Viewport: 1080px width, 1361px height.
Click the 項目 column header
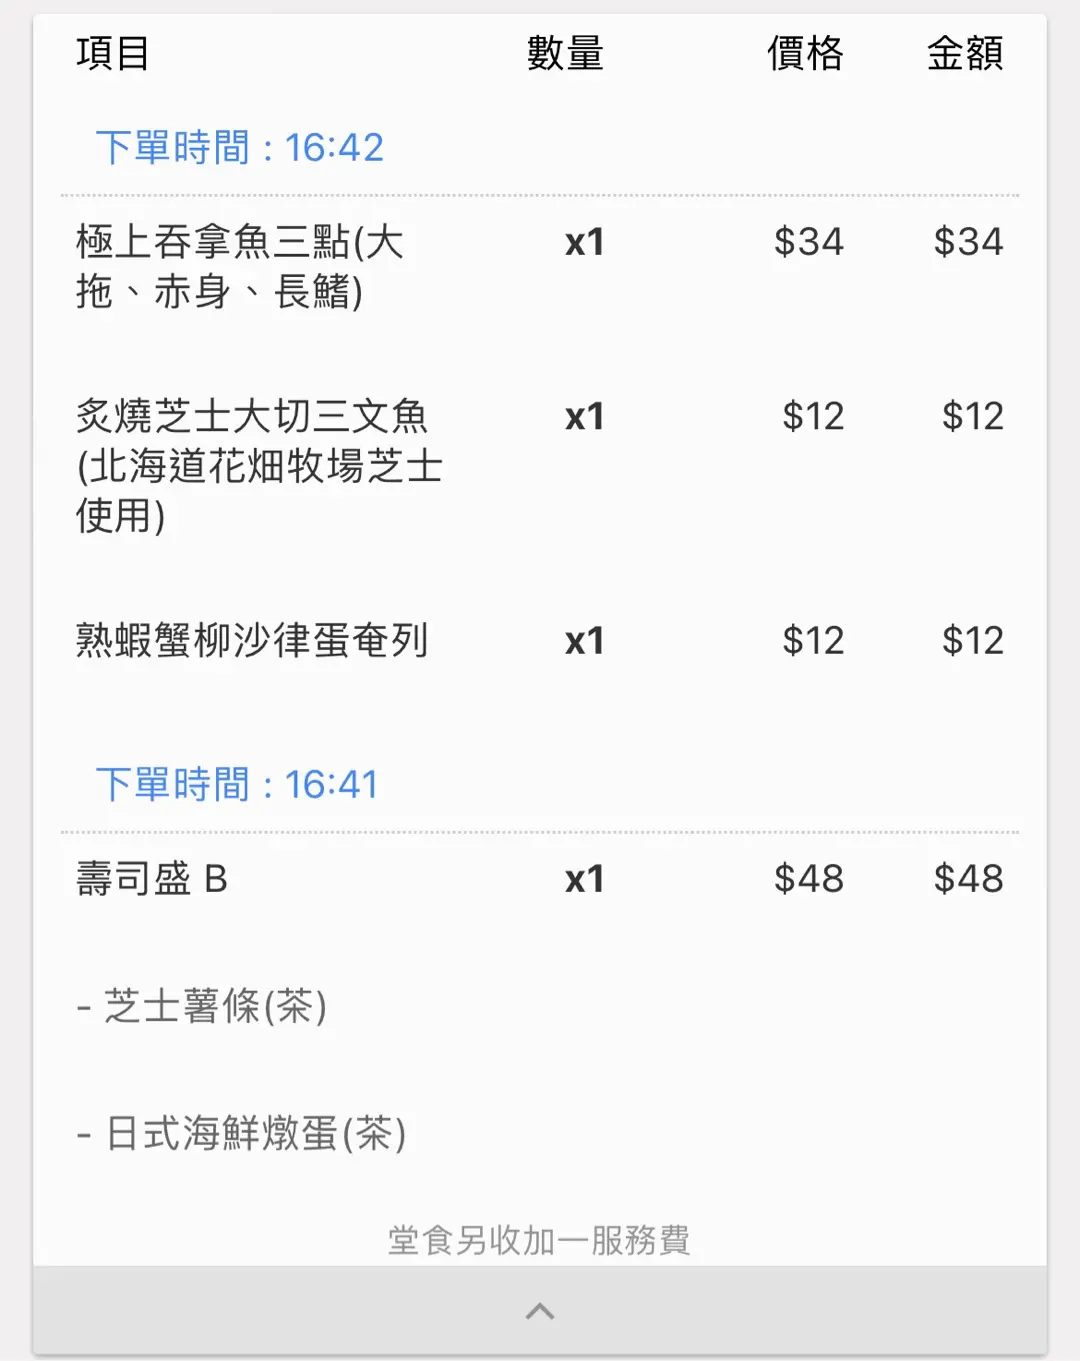click(113, 53)
